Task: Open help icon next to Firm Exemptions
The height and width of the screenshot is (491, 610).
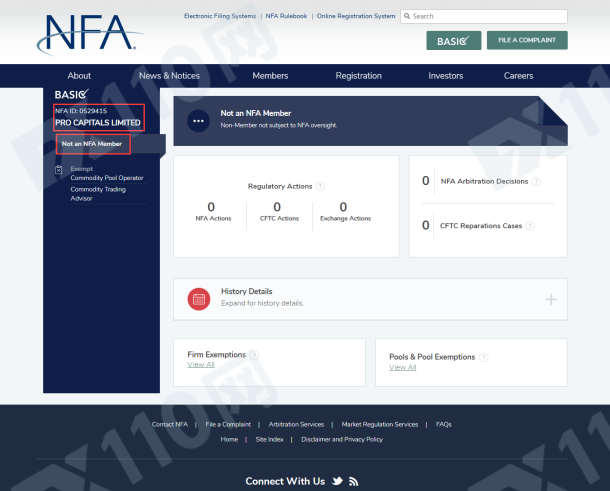Action: pyautogui.click(x=254, y=355)
